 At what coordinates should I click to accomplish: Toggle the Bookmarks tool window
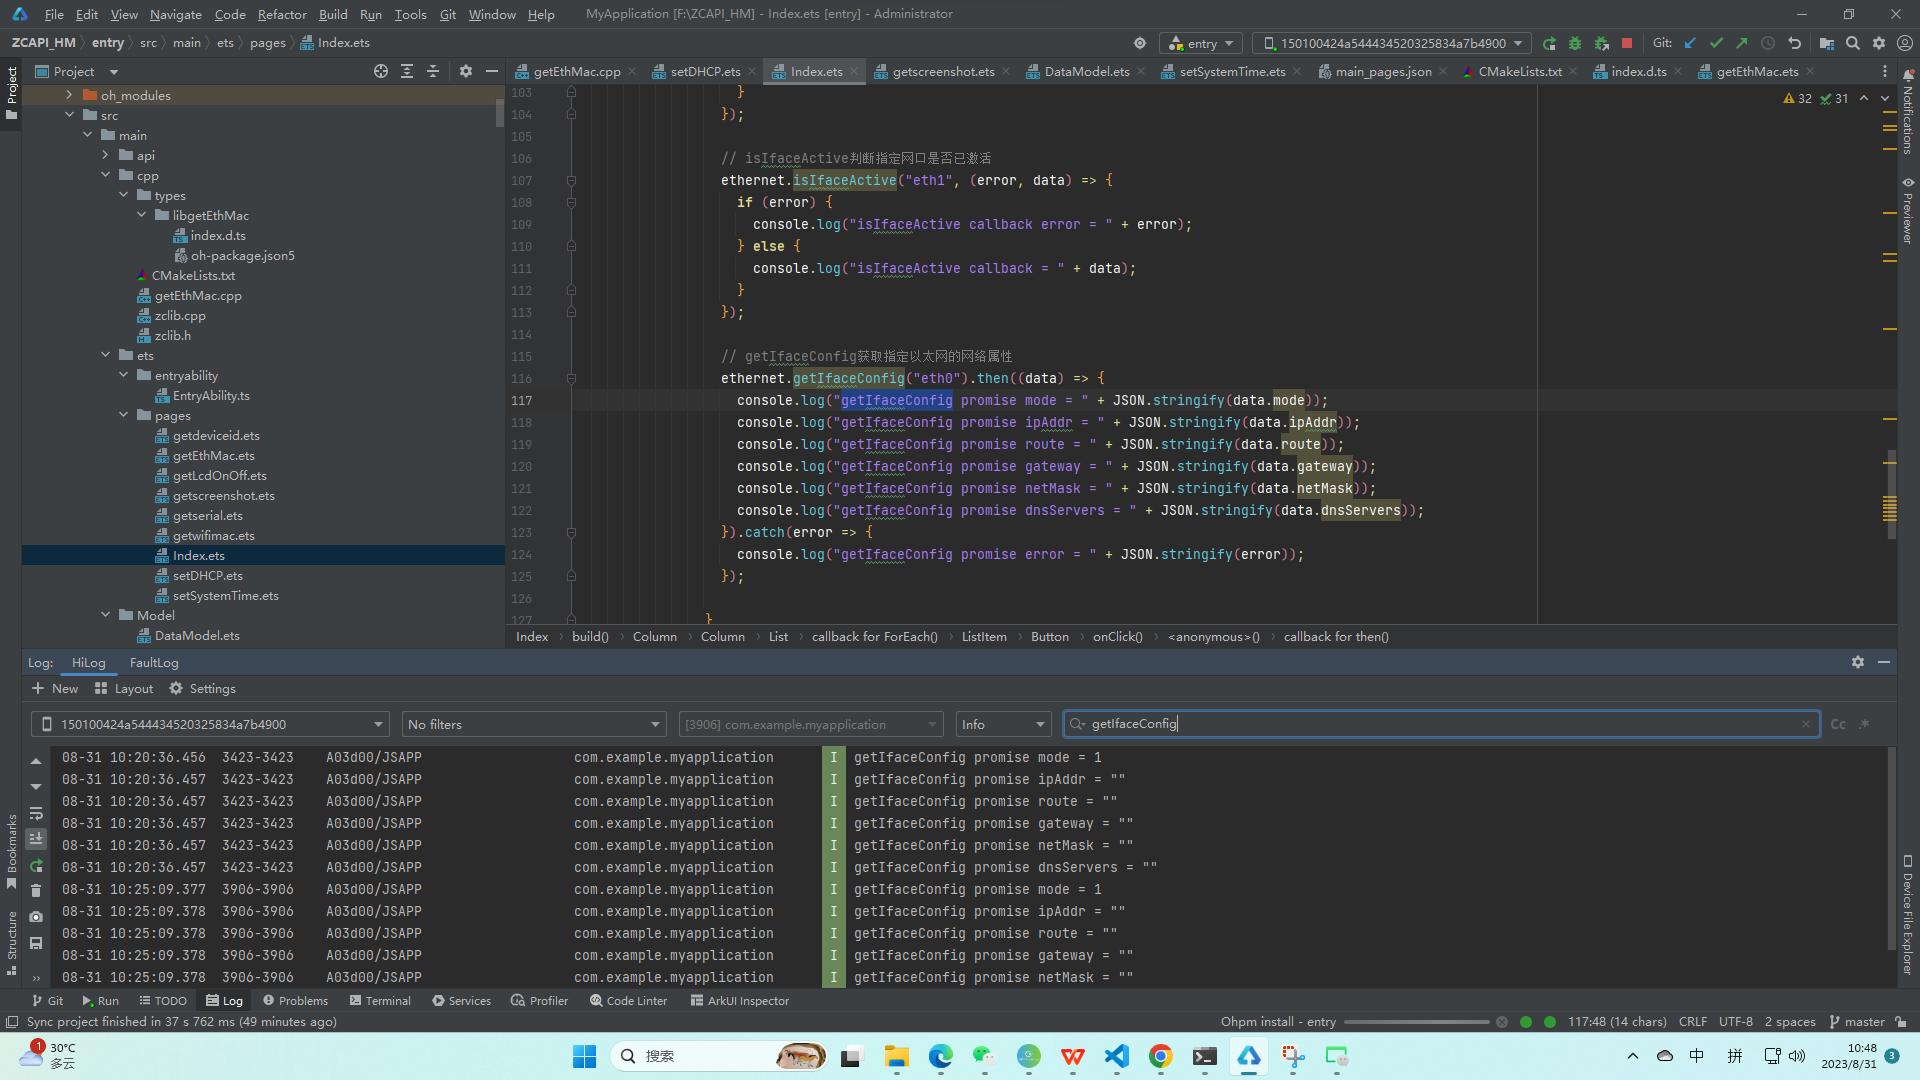point(12,852)
